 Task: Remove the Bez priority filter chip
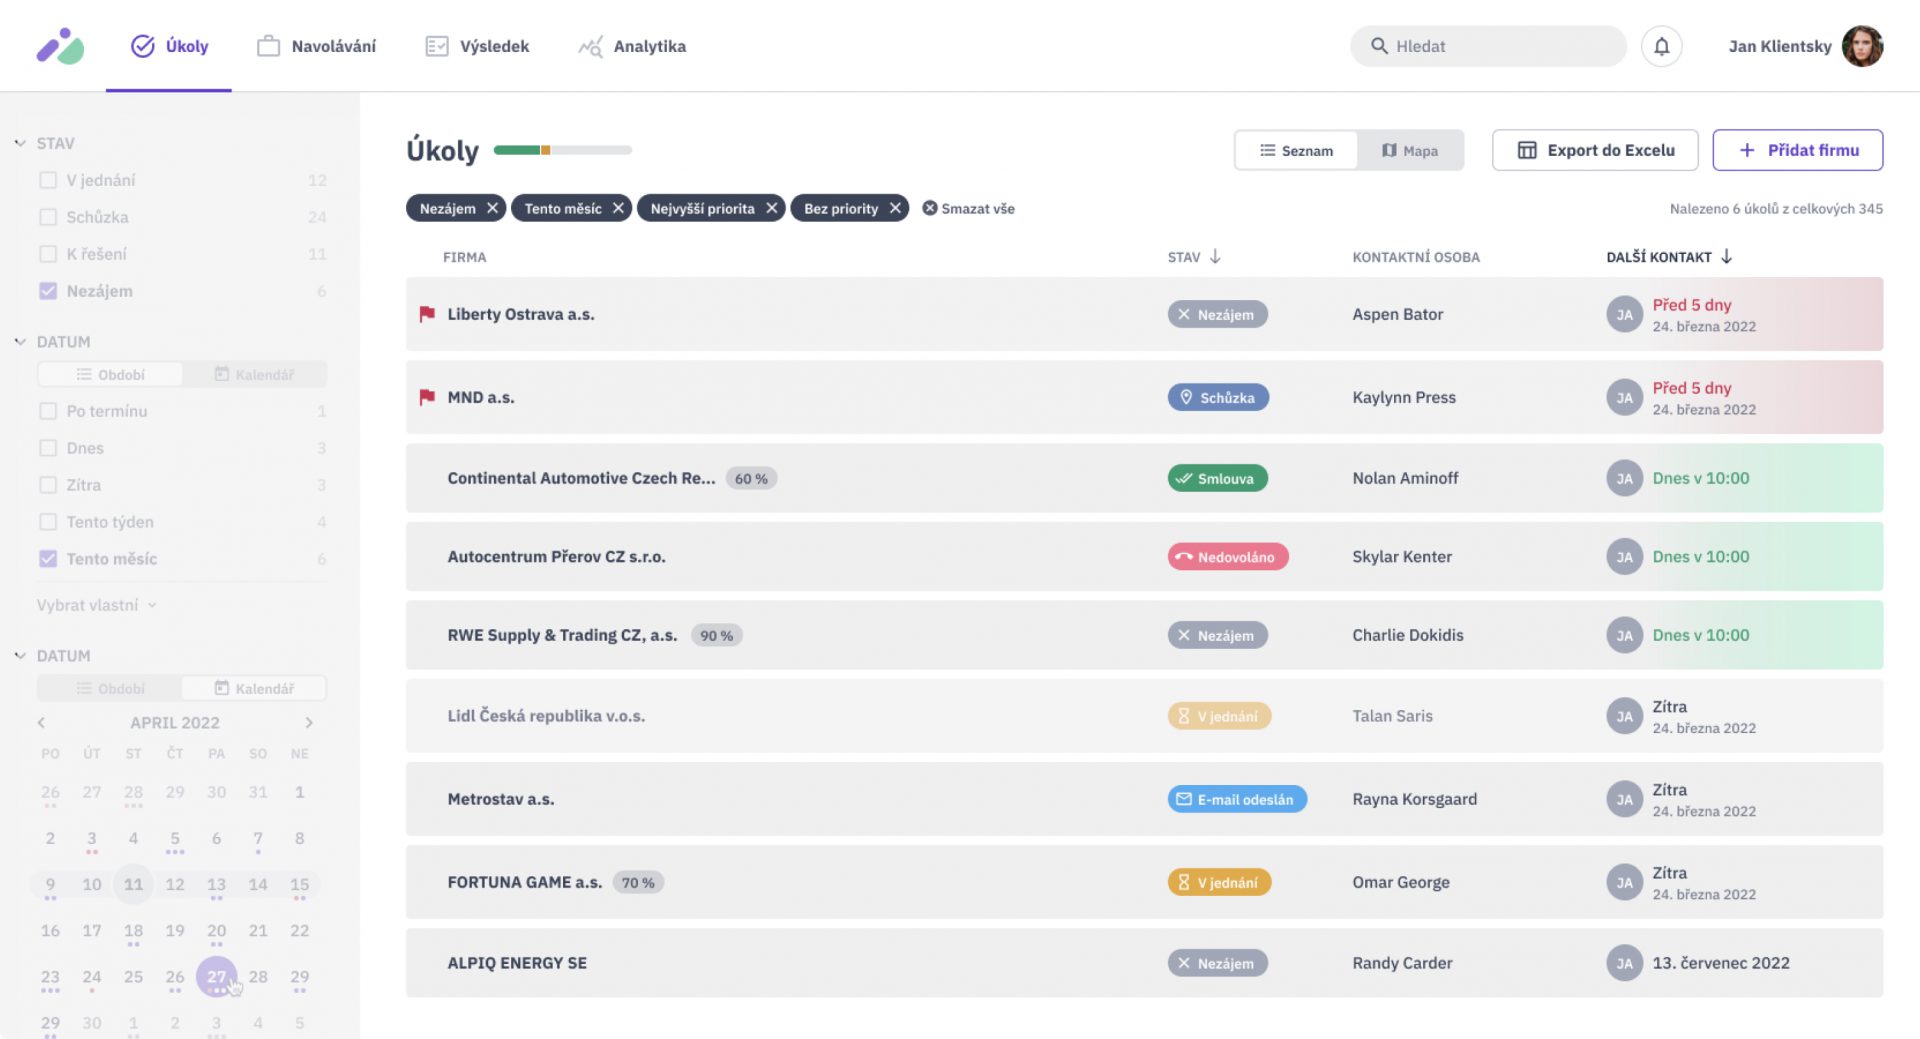point(895,208)
